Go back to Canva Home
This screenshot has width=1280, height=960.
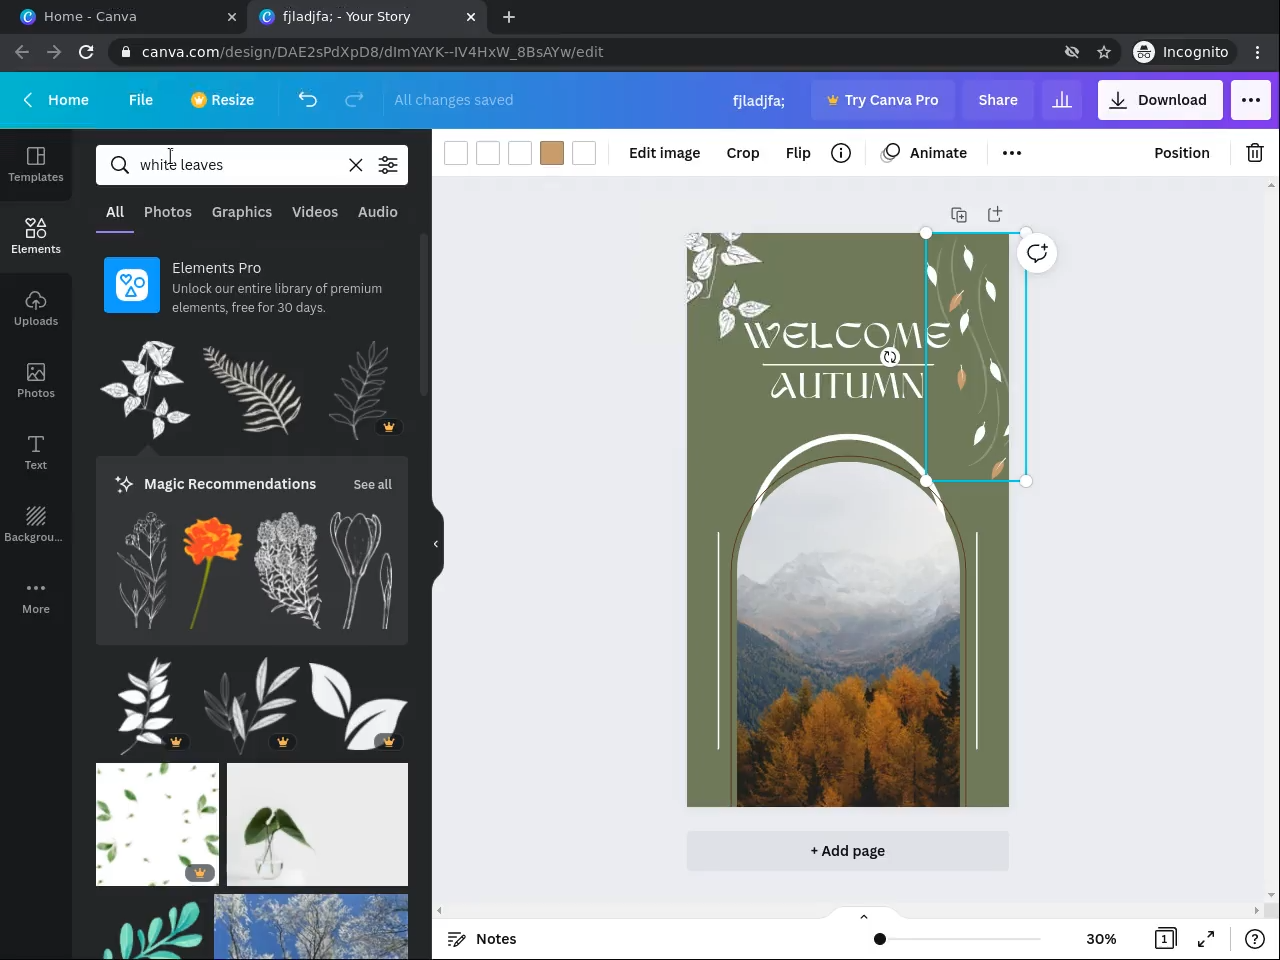[x=56, y=100]
